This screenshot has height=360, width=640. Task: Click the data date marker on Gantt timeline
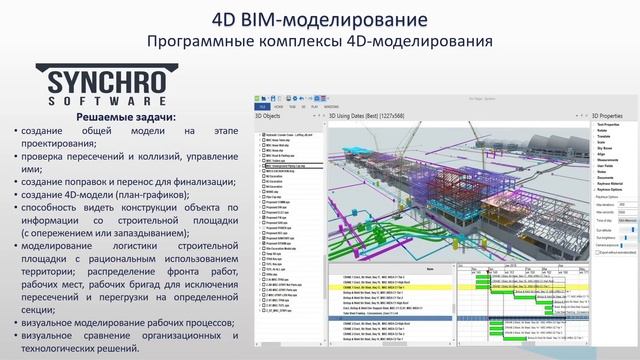tap(487, 271)
